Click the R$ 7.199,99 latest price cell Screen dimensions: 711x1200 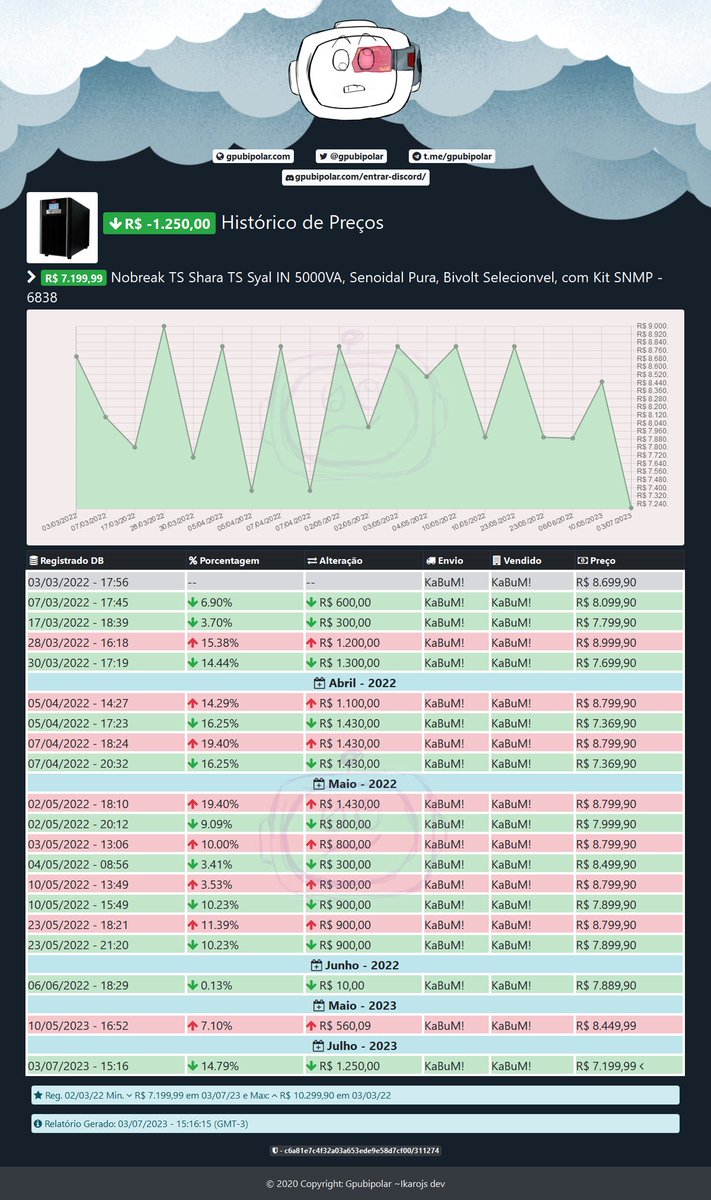click(629, 1065)
